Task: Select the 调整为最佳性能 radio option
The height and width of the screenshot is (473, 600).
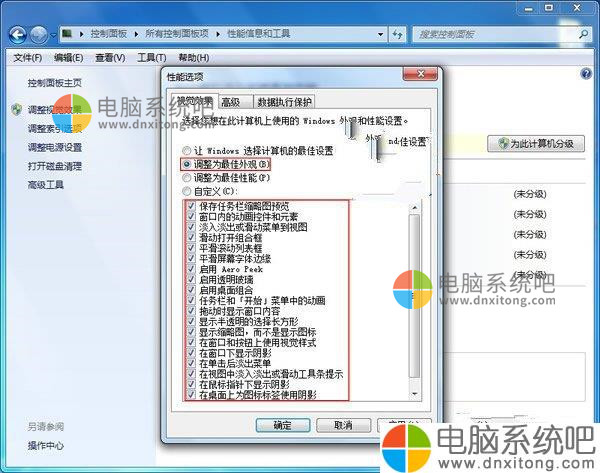Action: coord(186,177)
